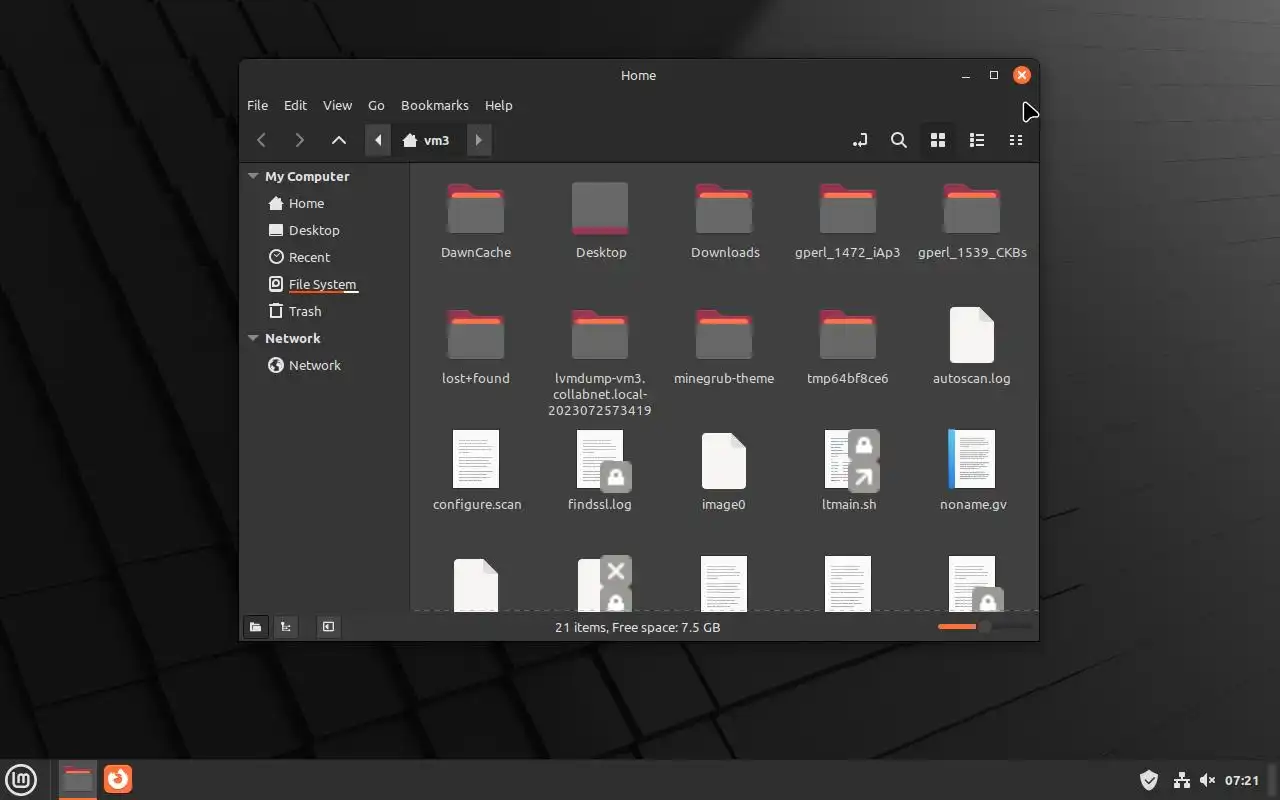
Task: Select the gperl_1539_CKBs folder
Action: click(972, 222)
